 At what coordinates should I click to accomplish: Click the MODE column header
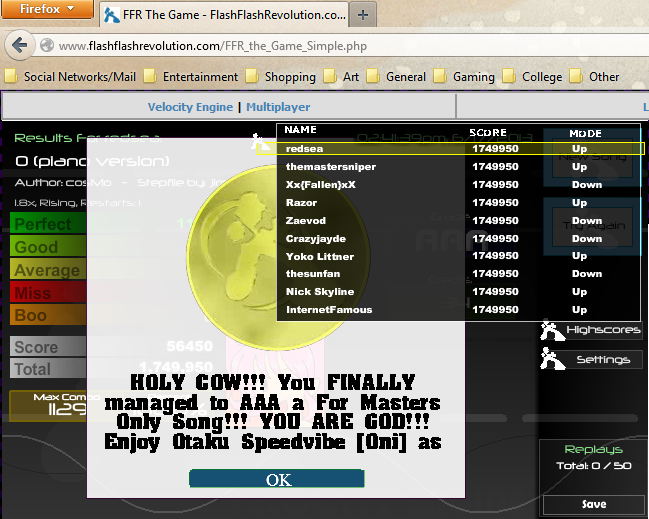coord(585,133)
